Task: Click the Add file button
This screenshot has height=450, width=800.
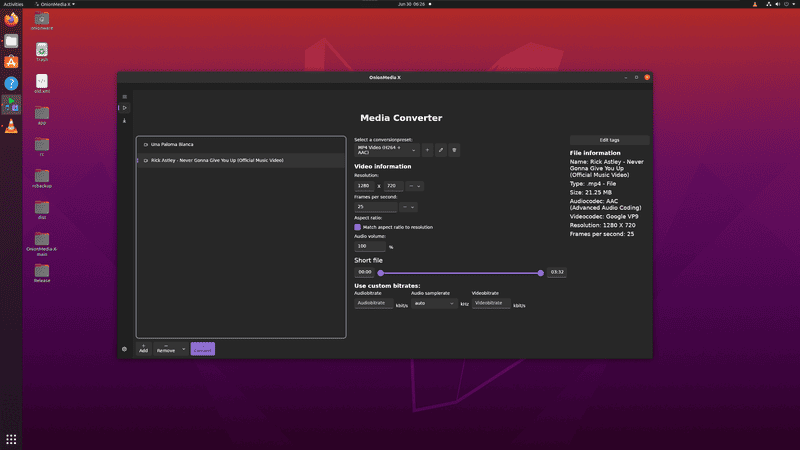Action: 143,349
